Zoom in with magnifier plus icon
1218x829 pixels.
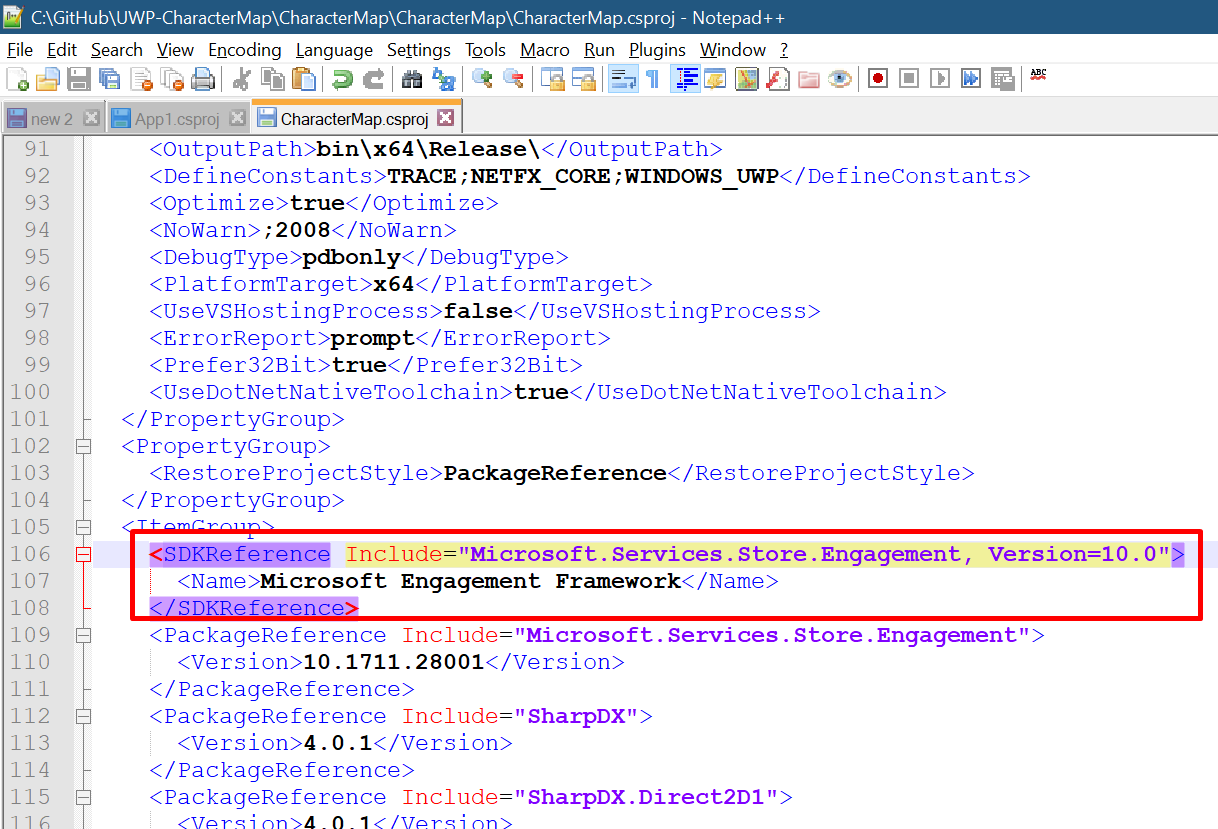[482, 79]
